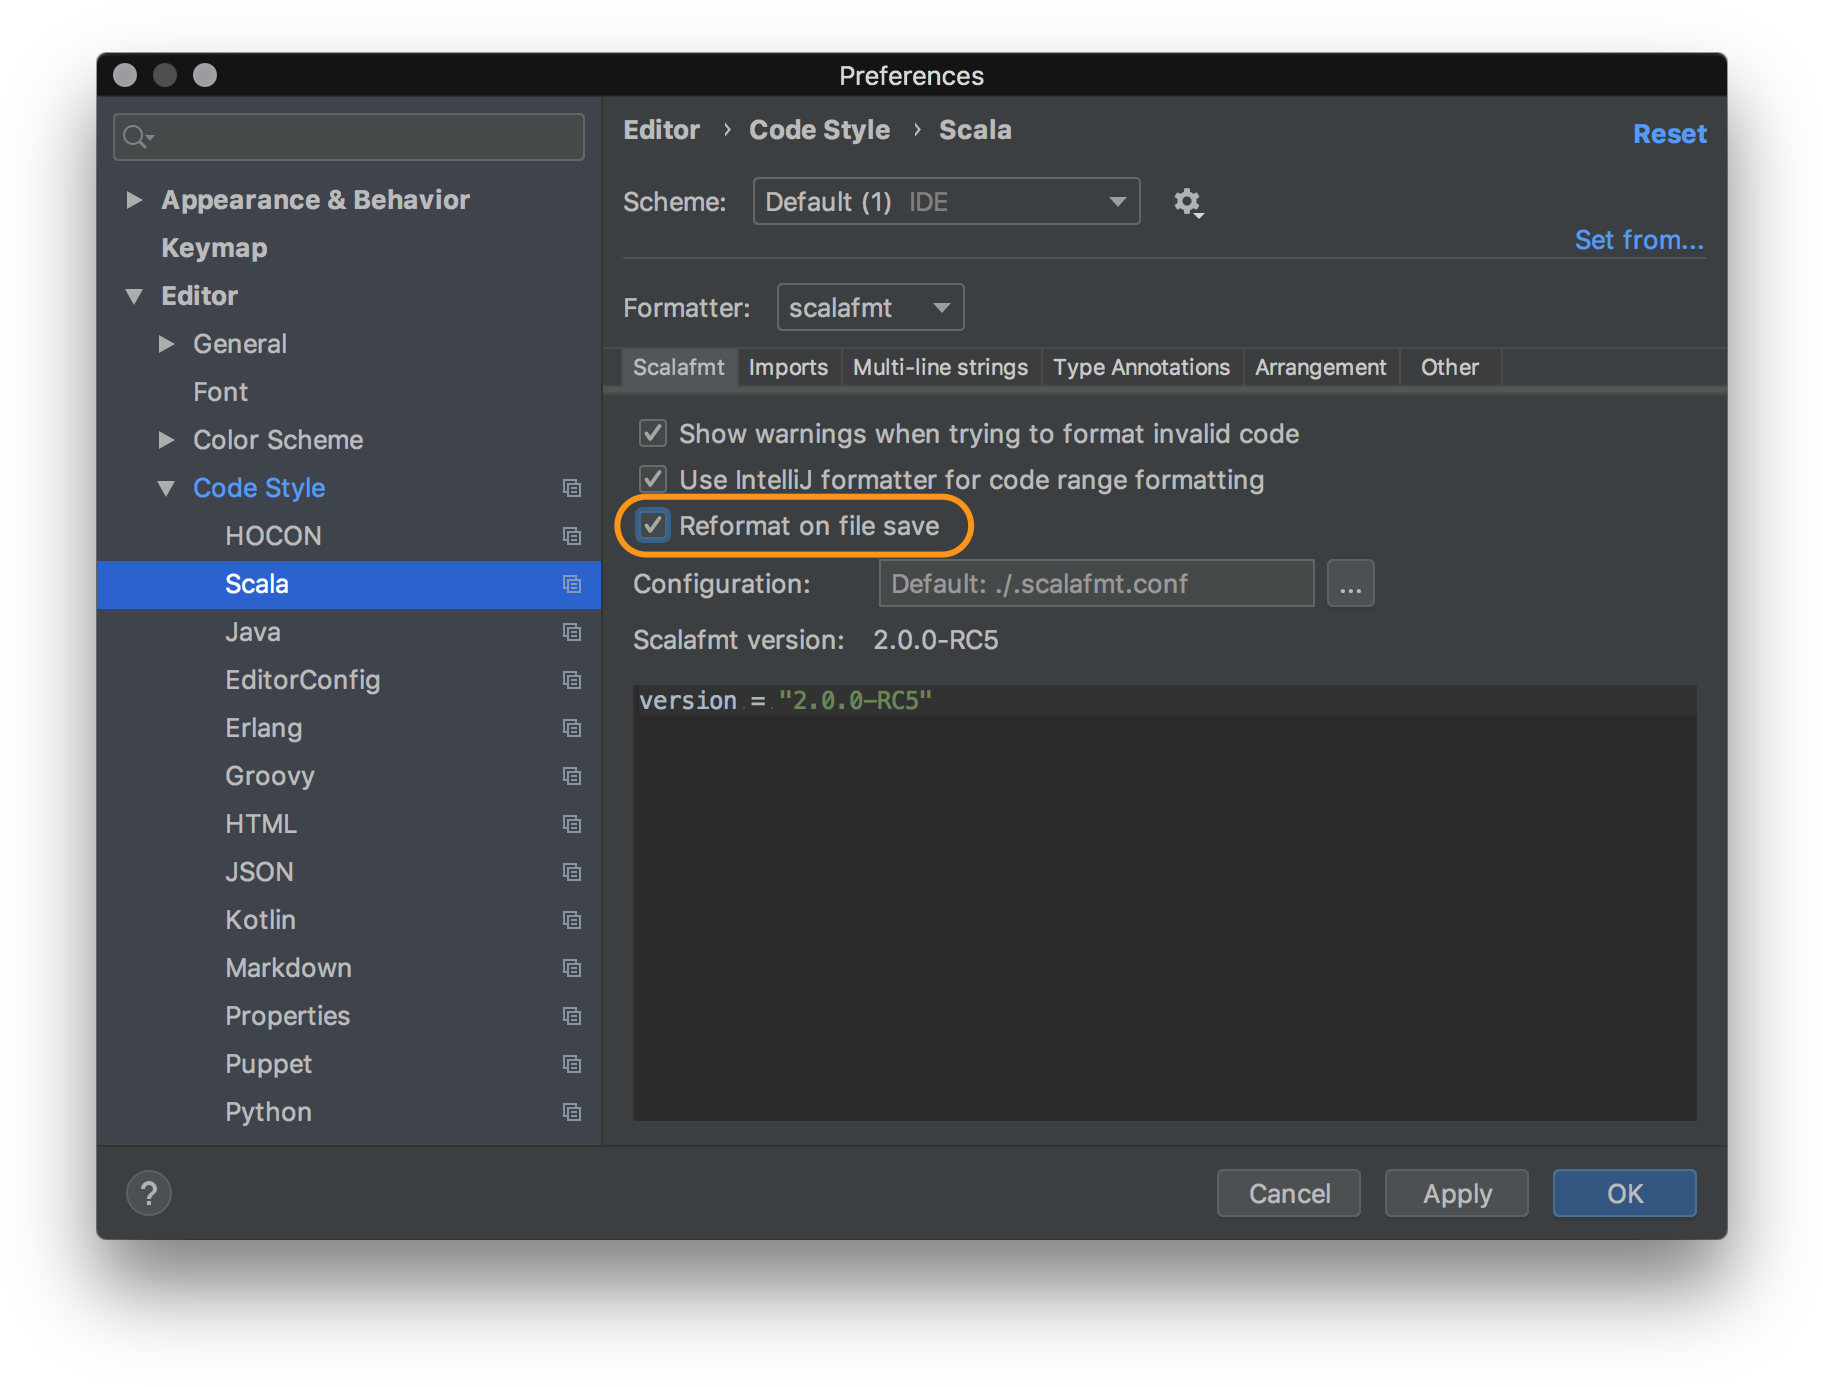Expand Appearance & Behavior section
Viewport: 1823px width, 1387px height.
coord(134,200)
